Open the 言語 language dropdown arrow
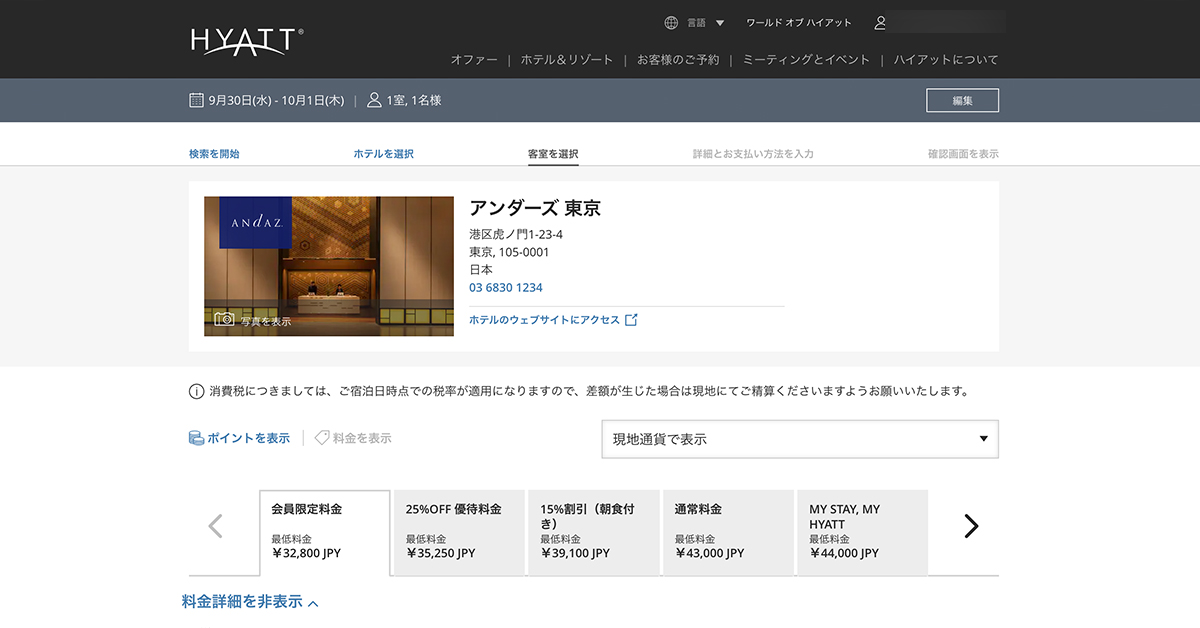Screen dimensions: 1200x628 pyautogui.click(x=719, y=23)
